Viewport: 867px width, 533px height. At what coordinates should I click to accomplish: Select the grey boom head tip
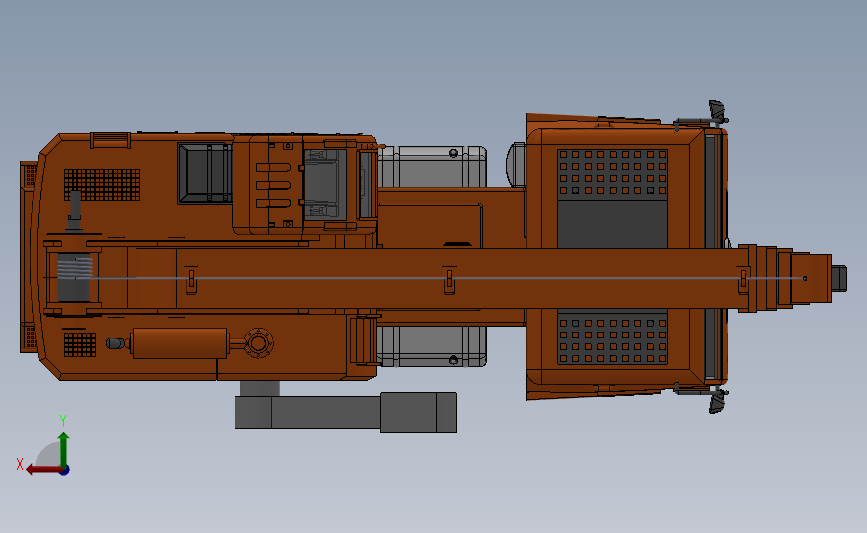click(839, 278)
